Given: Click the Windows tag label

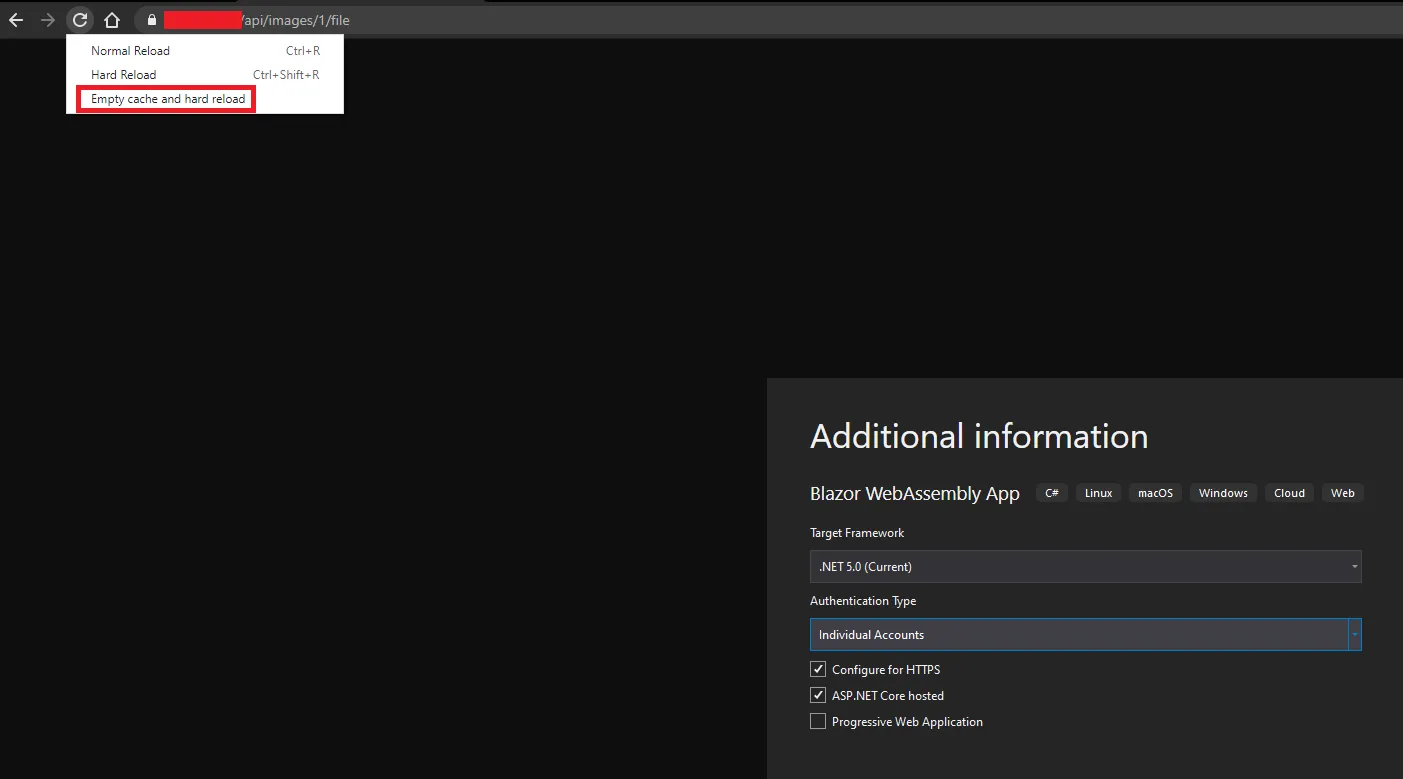Looking at the screenshot, I should coord(1223,493).
